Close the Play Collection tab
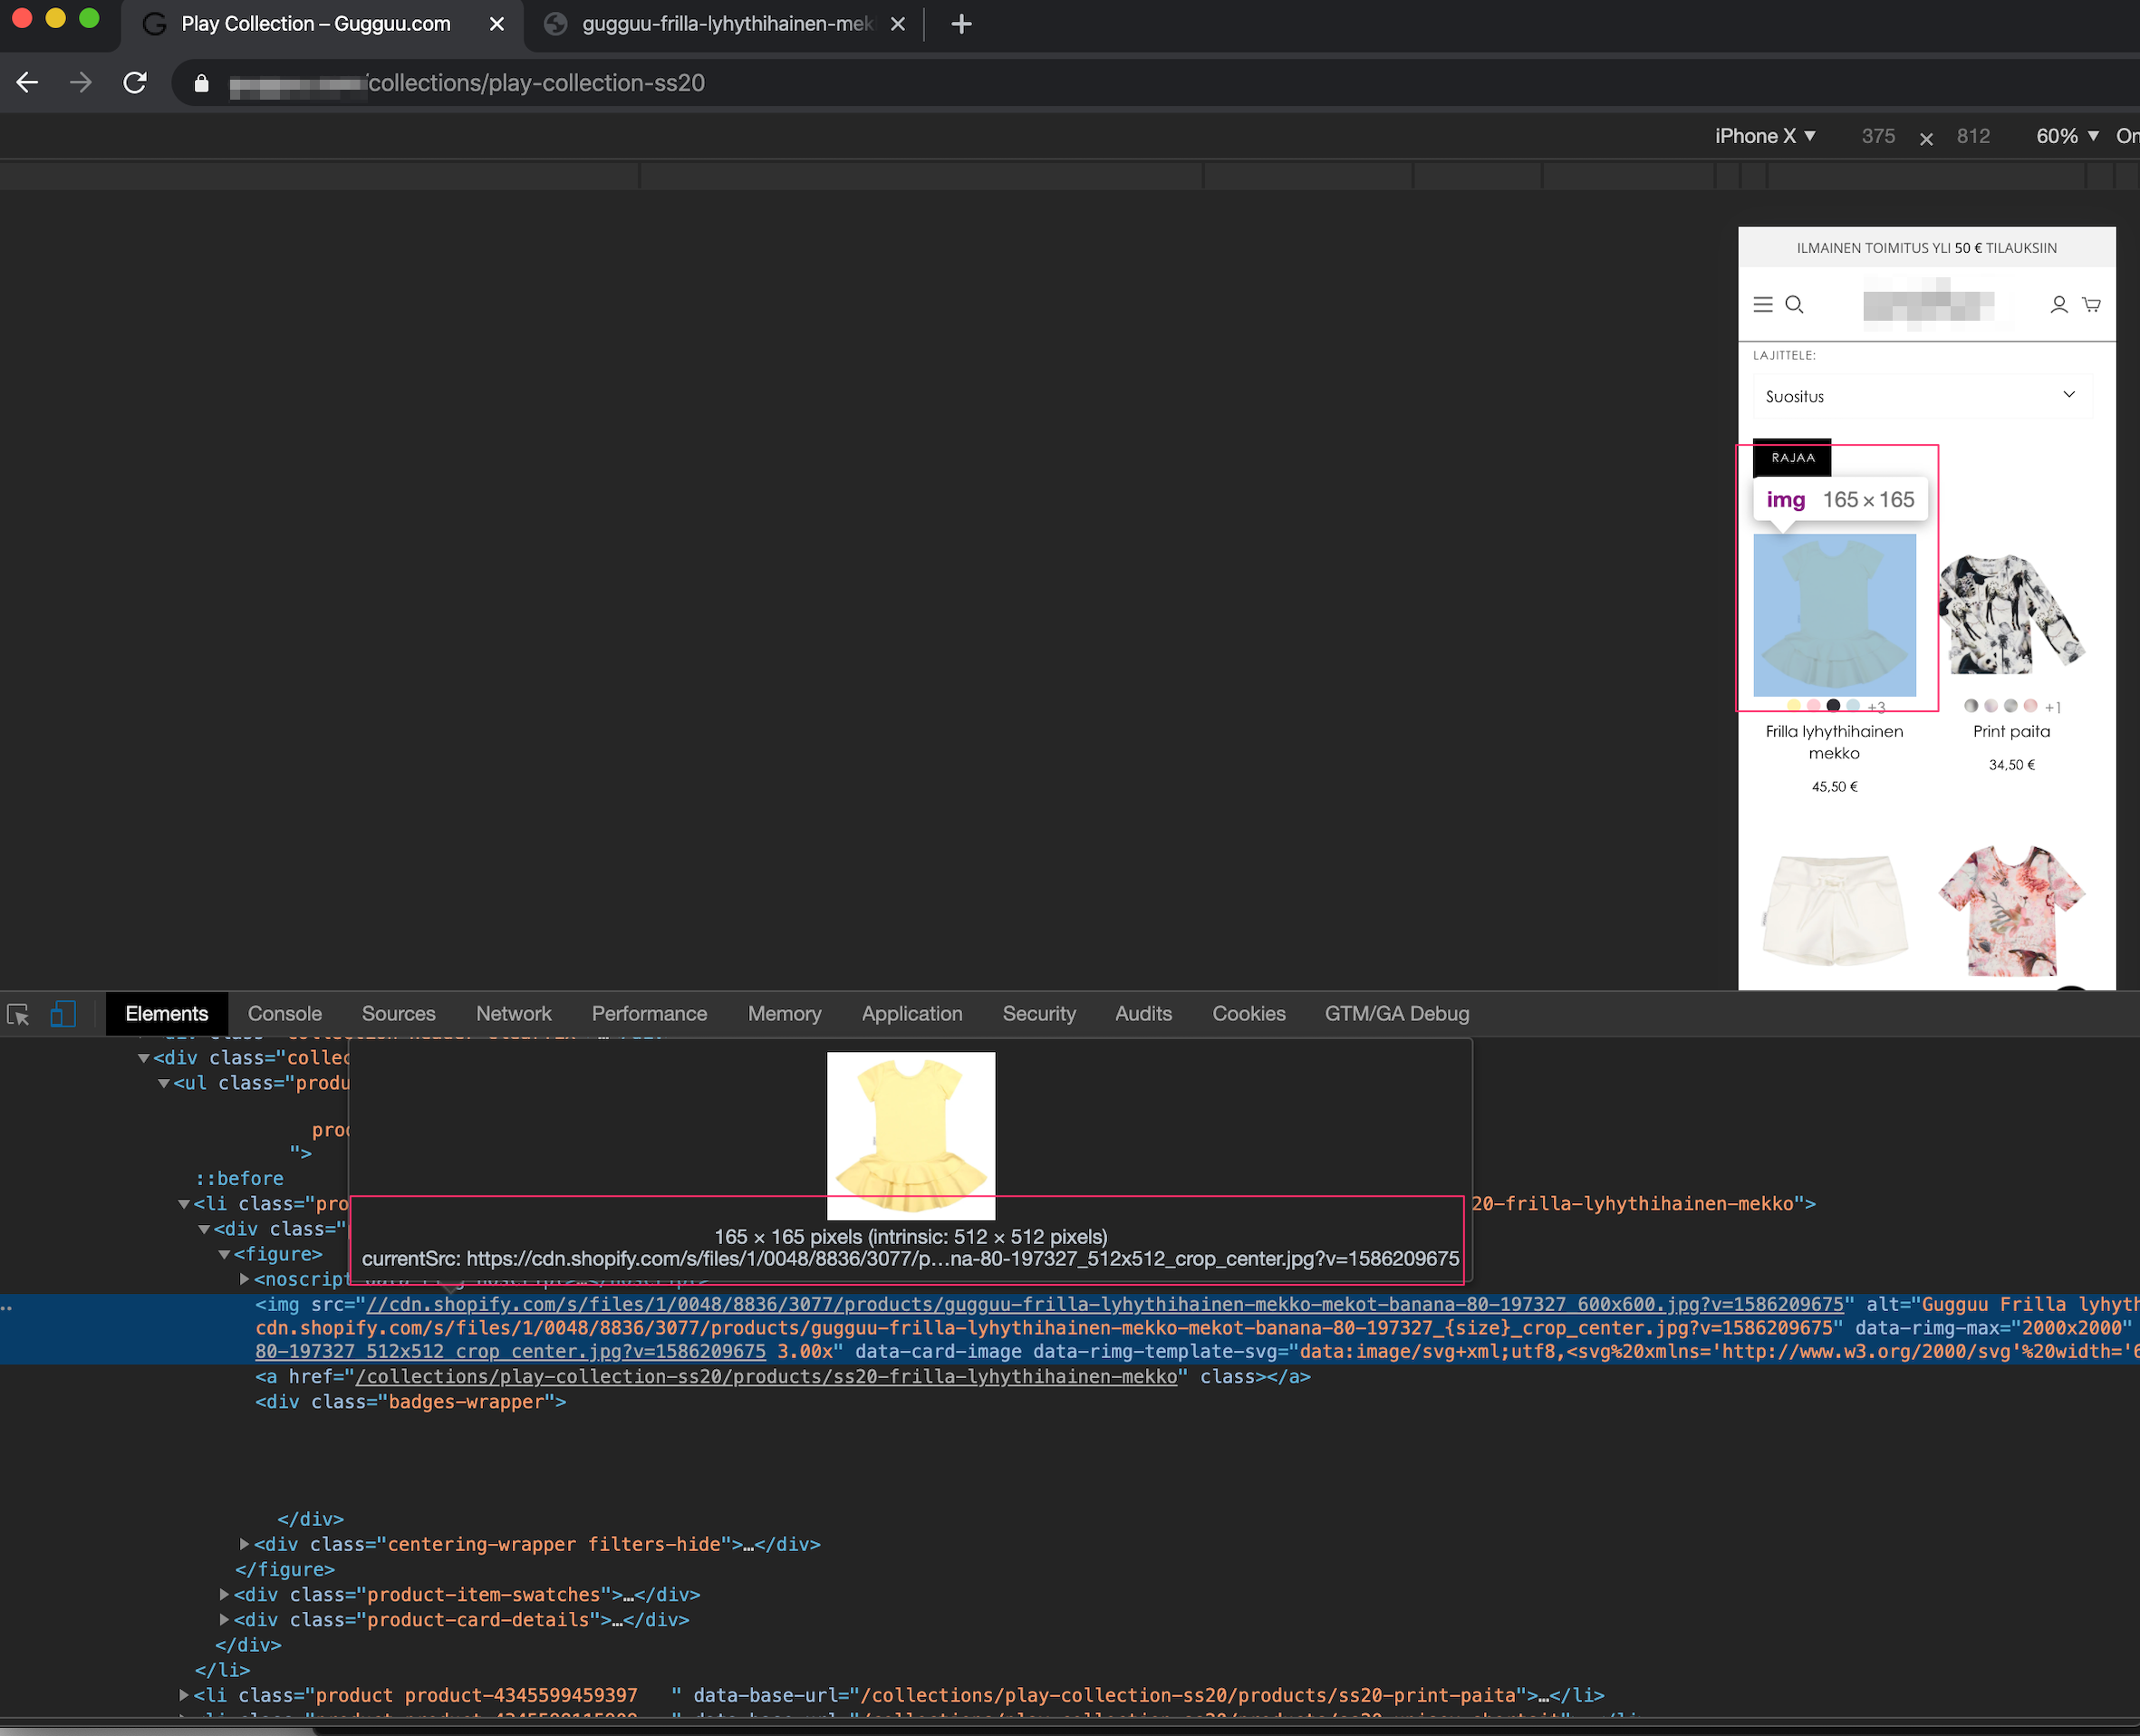Image resolution: width=2140 pixels, height=1736 pixels. [x=497, y=24]
